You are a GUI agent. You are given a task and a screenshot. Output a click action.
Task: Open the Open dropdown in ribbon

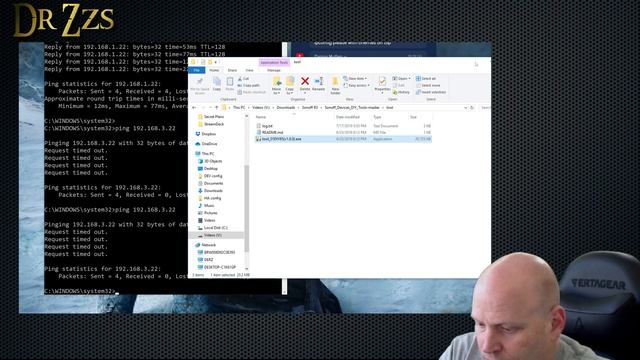pyautogui.click(x=402, y=78)
